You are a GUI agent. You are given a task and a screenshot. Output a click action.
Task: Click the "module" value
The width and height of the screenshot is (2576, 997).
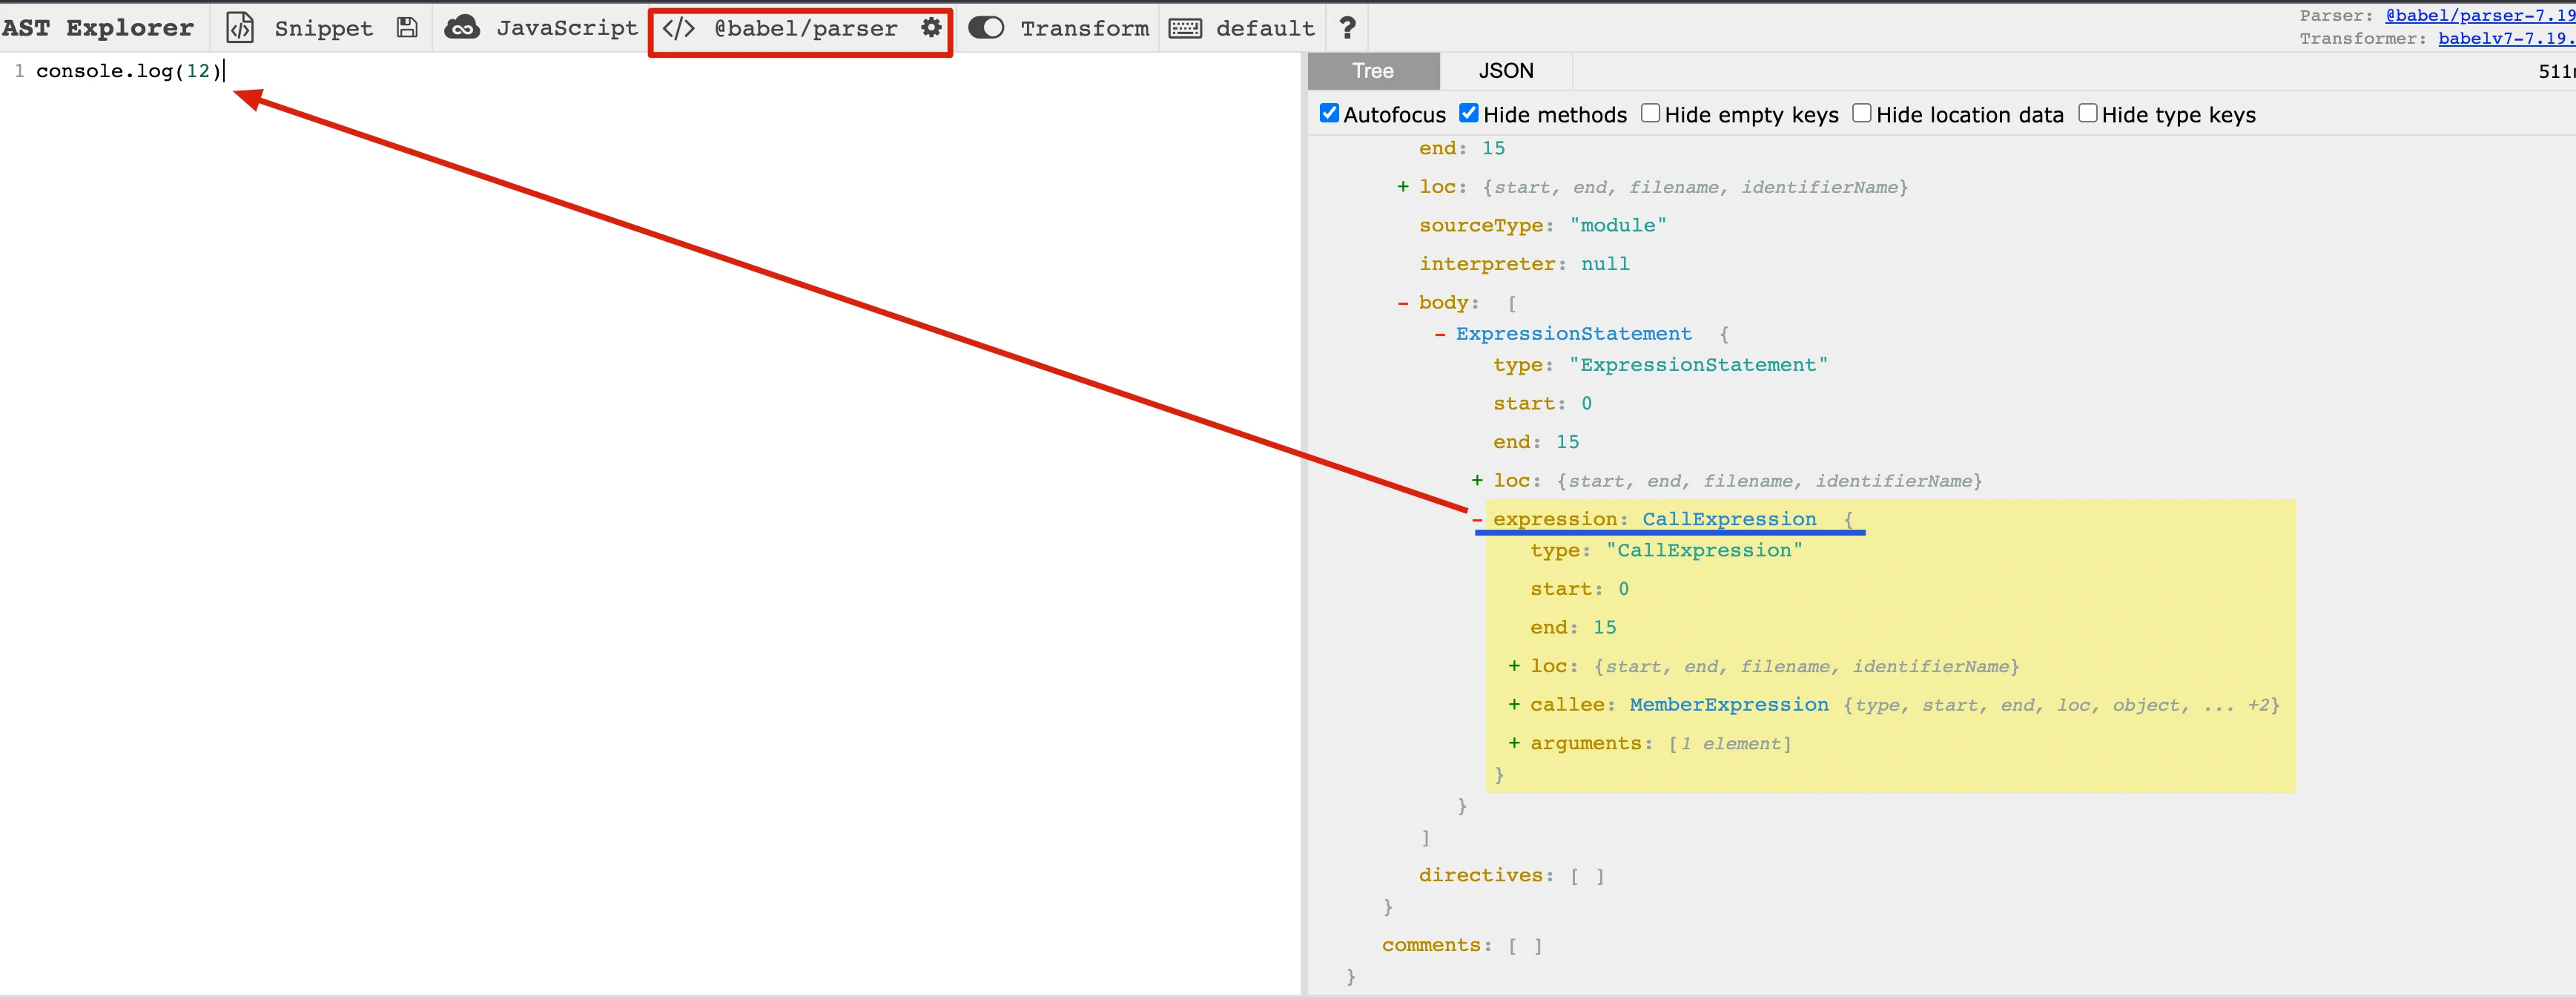(x=1618, y=225)
